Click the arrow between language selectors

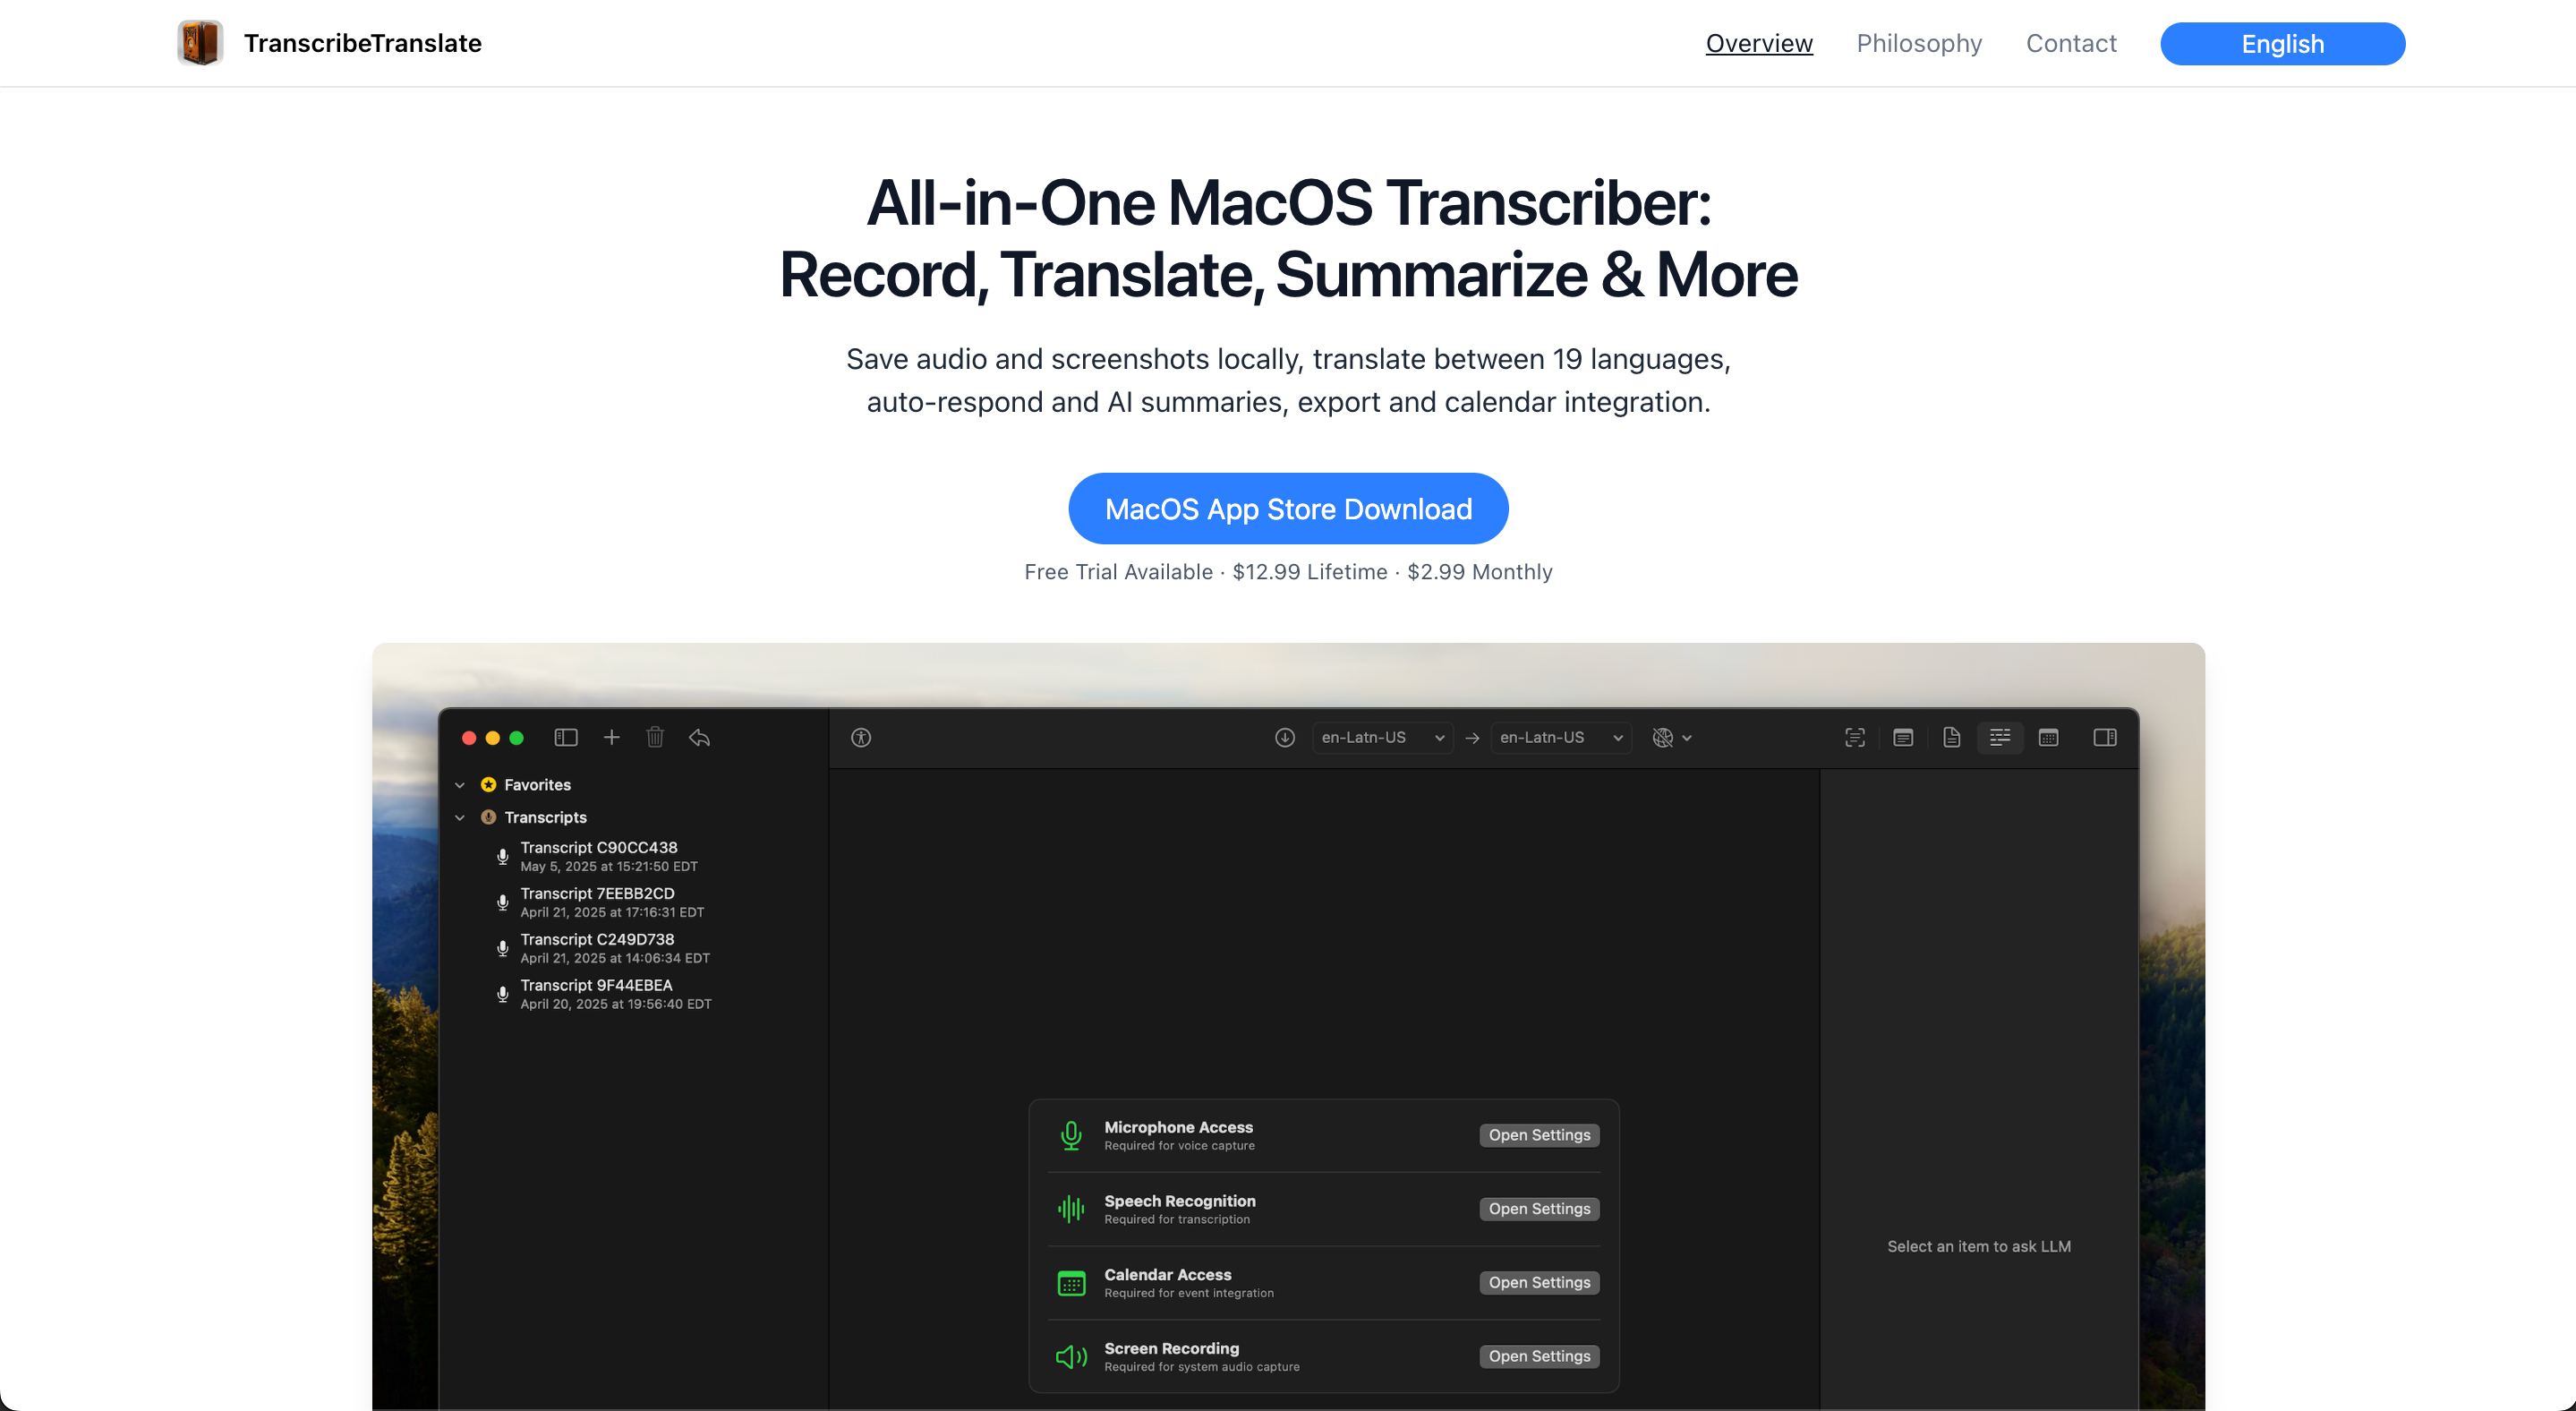pos(1472,738)
